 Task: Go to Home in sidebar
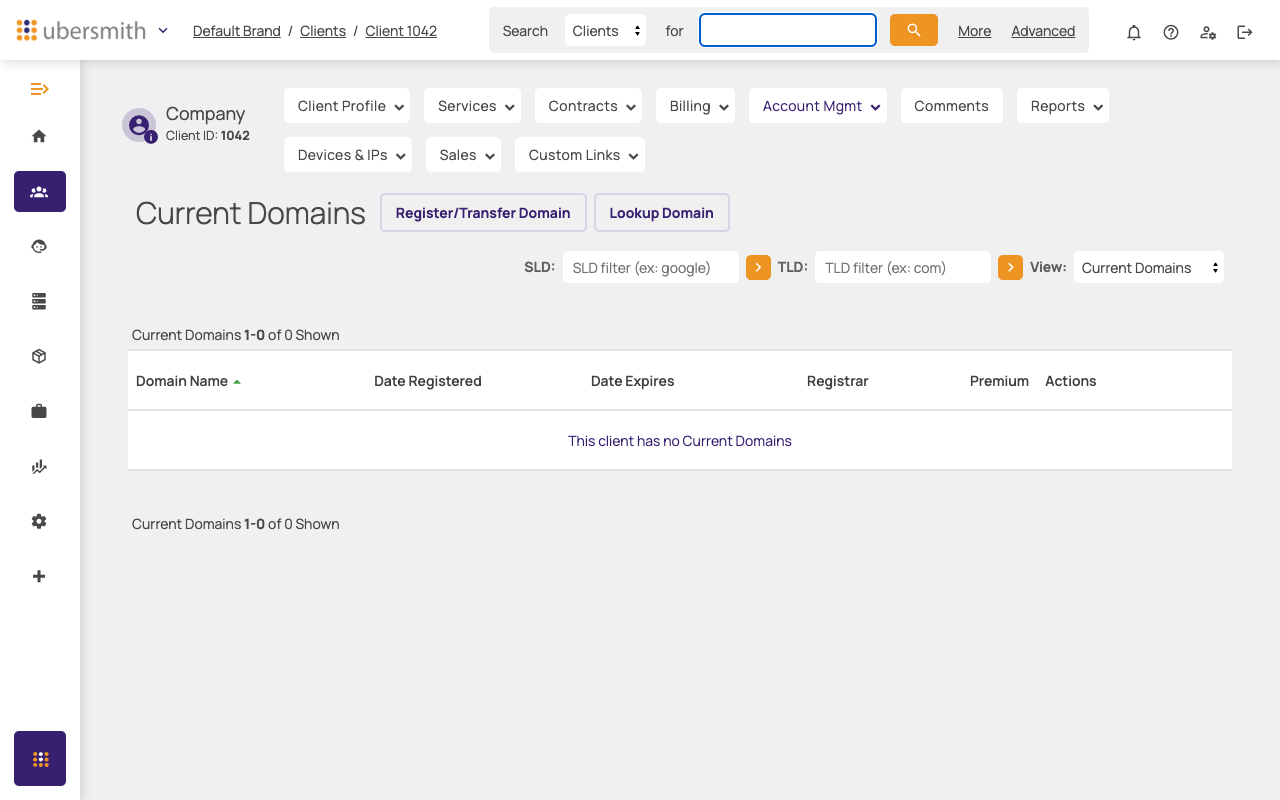click(39, 136)
